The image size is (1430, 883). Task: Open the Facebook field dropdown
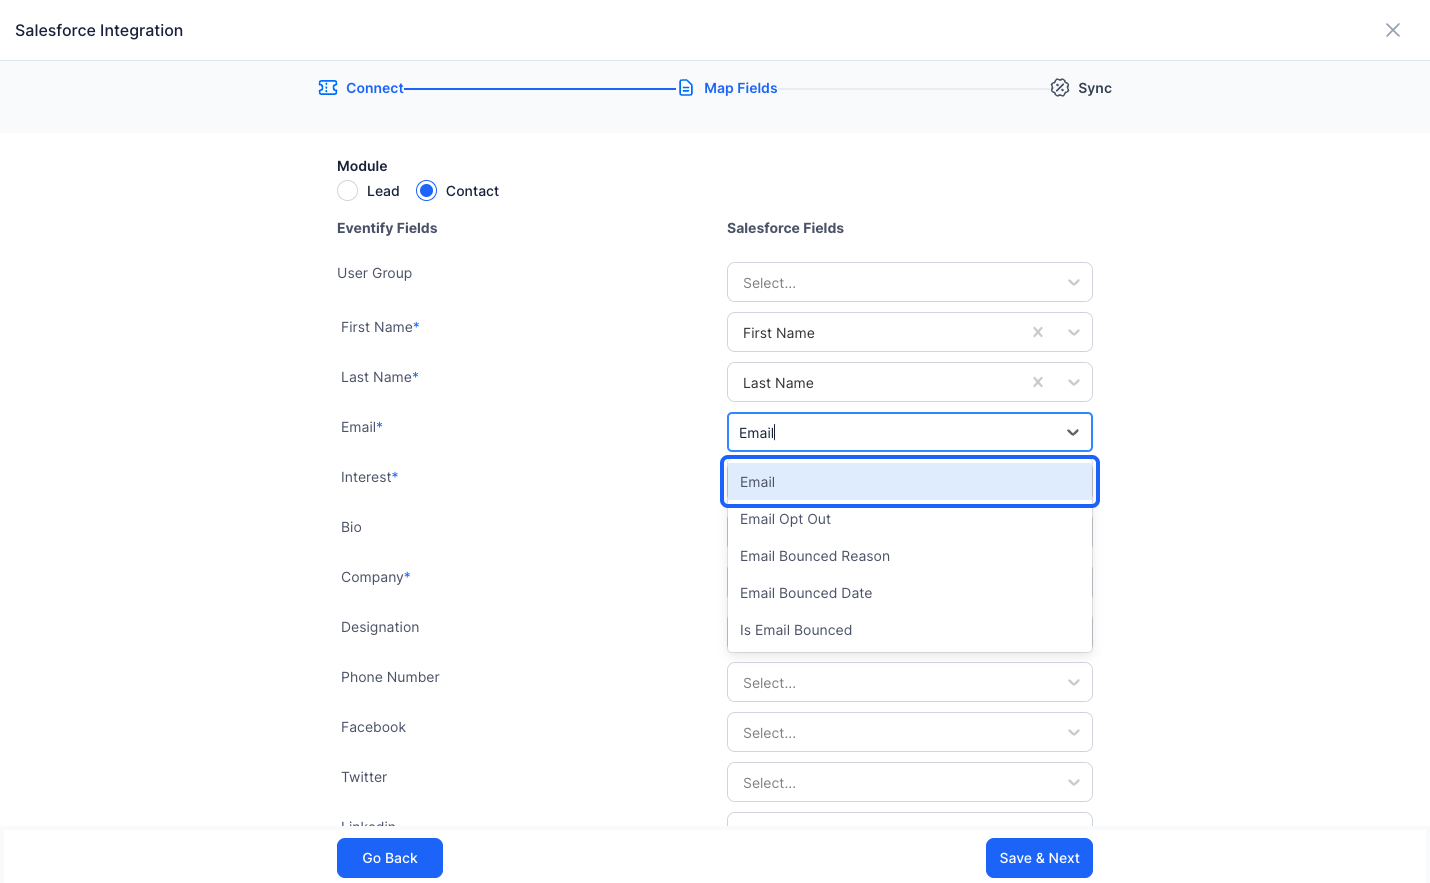[910, 732]
